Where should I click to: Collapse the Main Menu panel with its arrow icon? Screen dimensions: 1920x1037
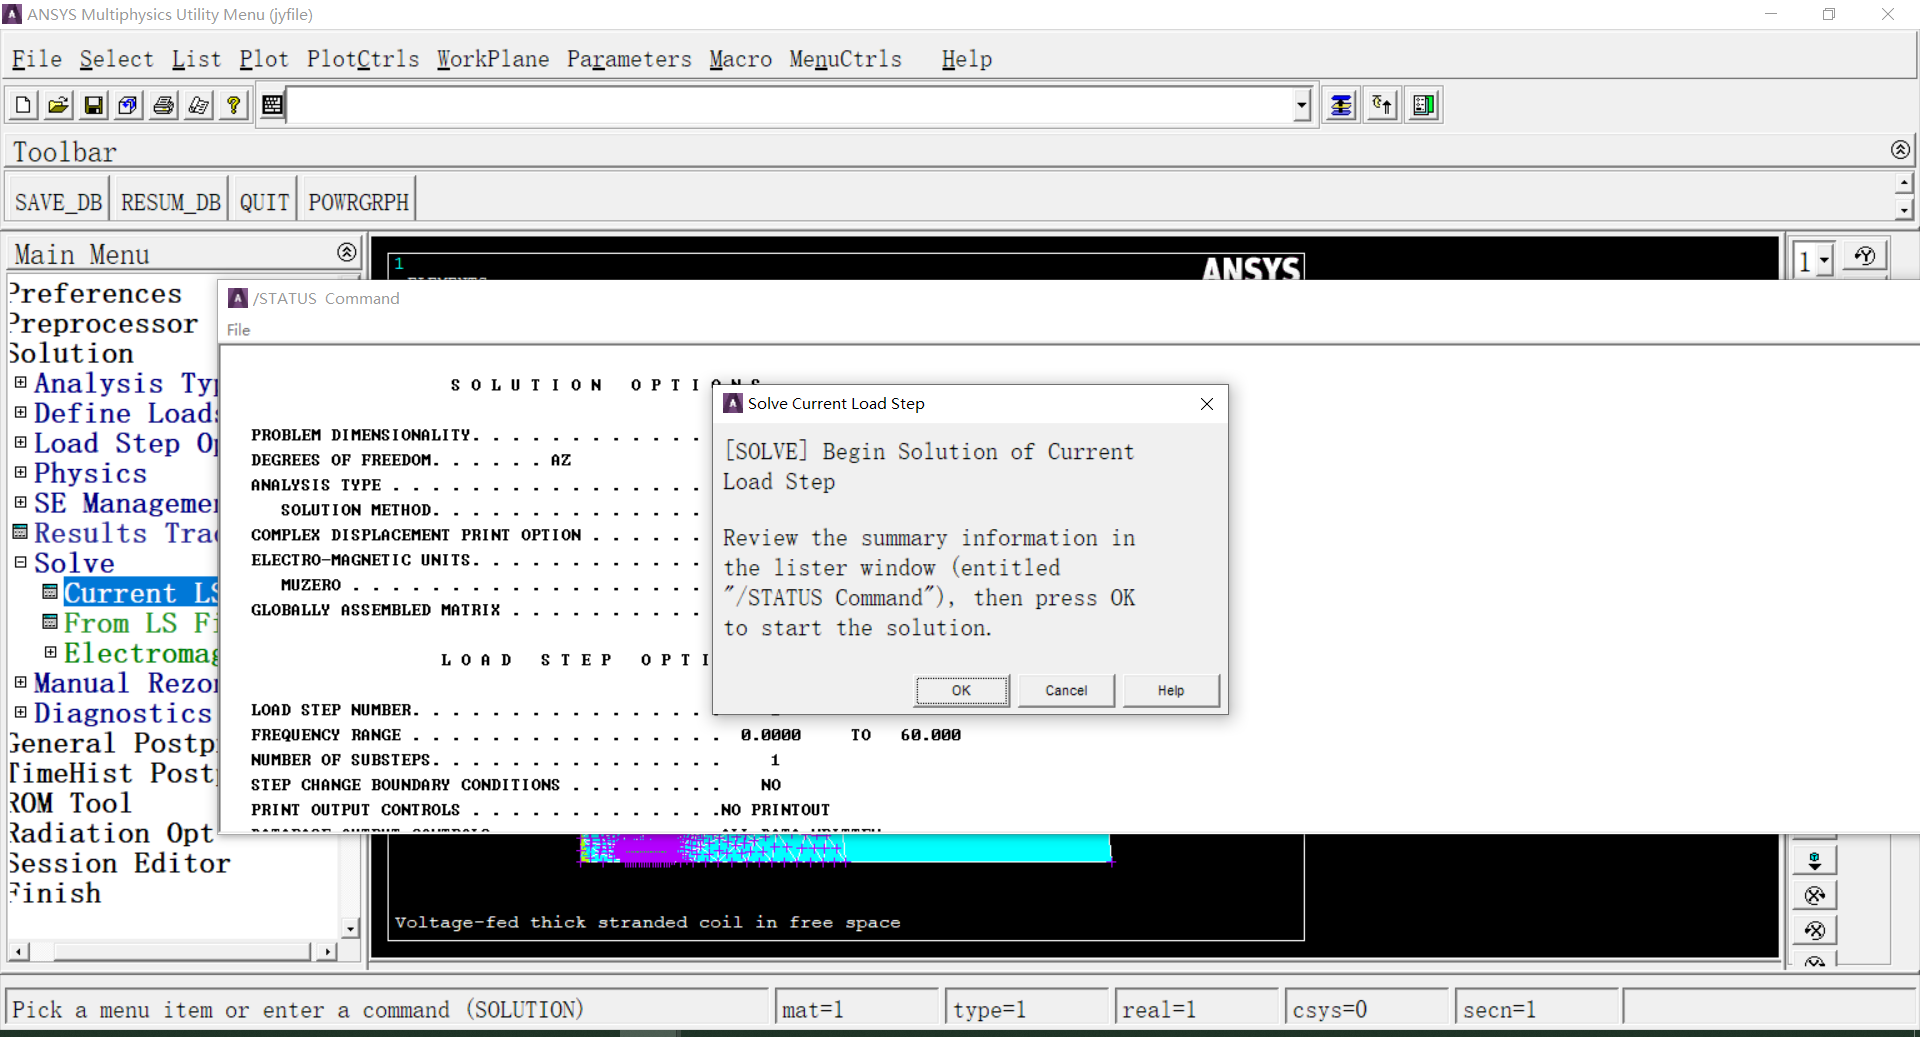(347, 252)
